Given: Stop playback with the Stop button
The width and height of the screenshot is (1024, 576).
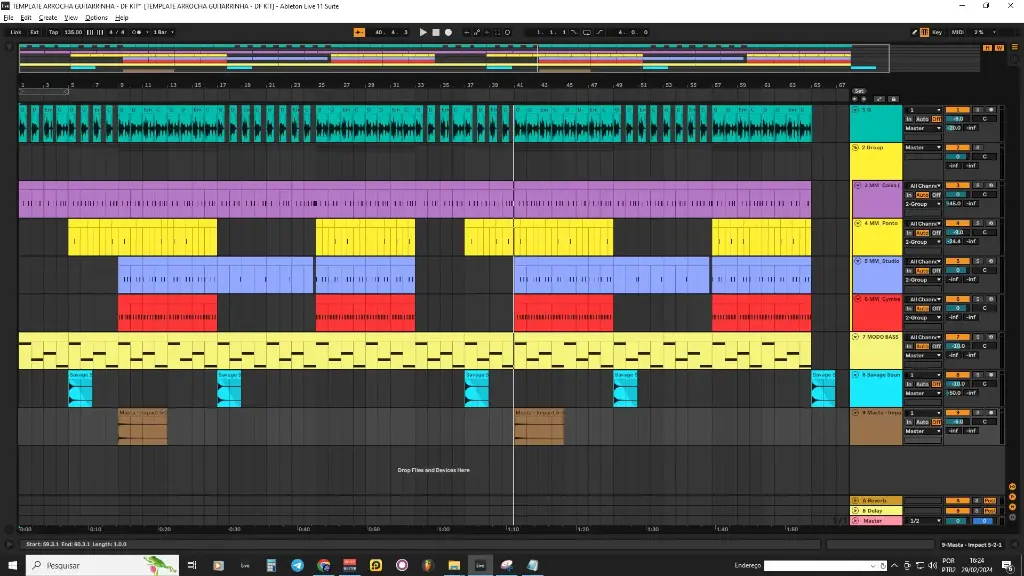Looking at the screenshot, I should pos(436,32).
